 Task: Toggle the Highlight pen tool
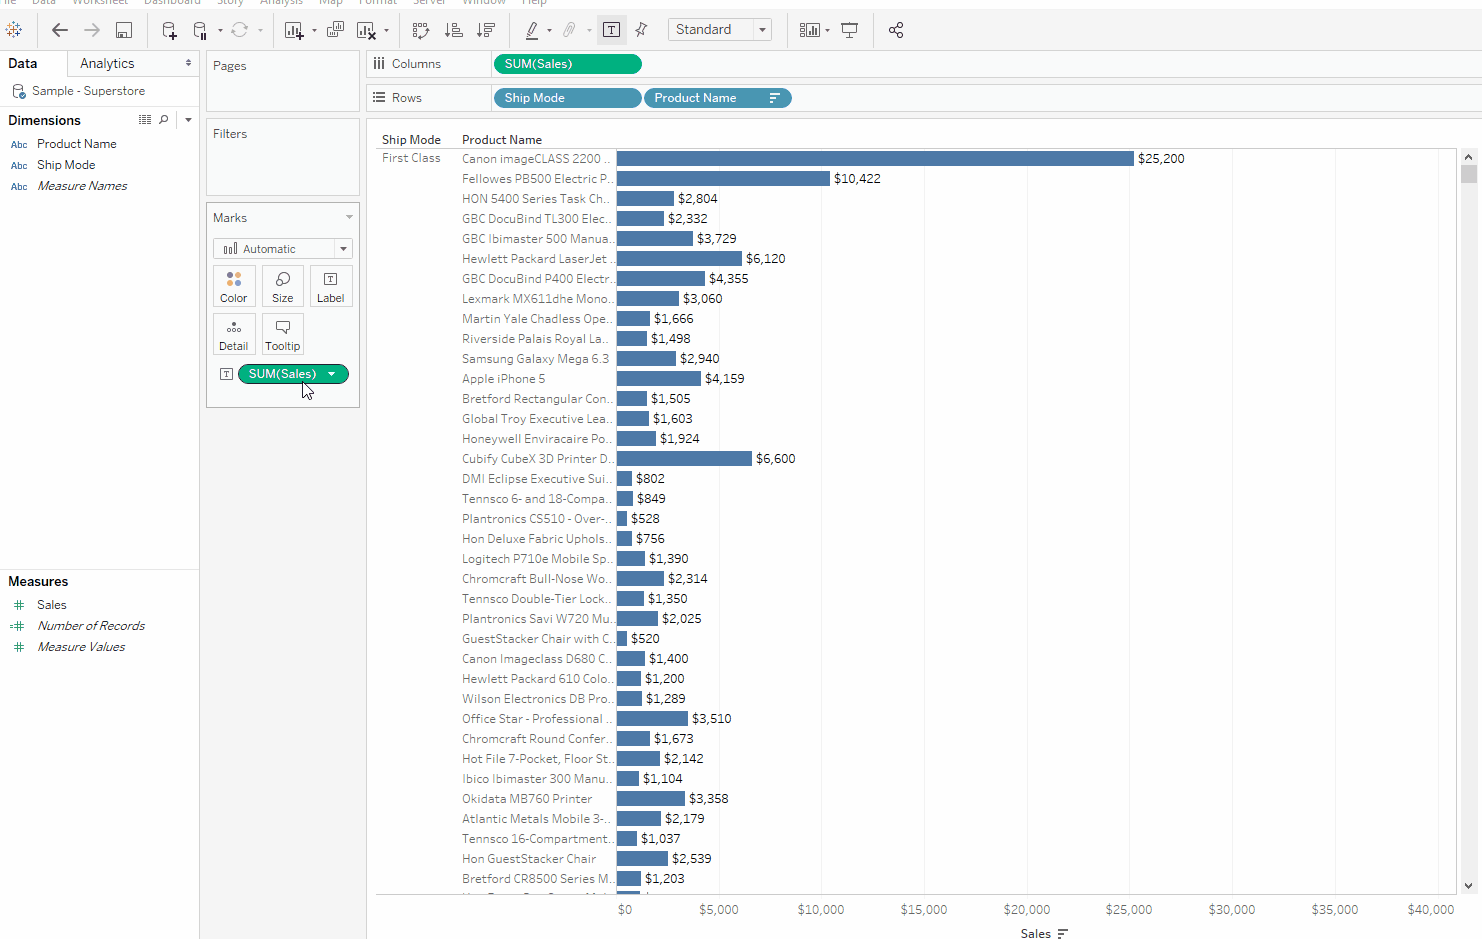[x=533, y=30]
